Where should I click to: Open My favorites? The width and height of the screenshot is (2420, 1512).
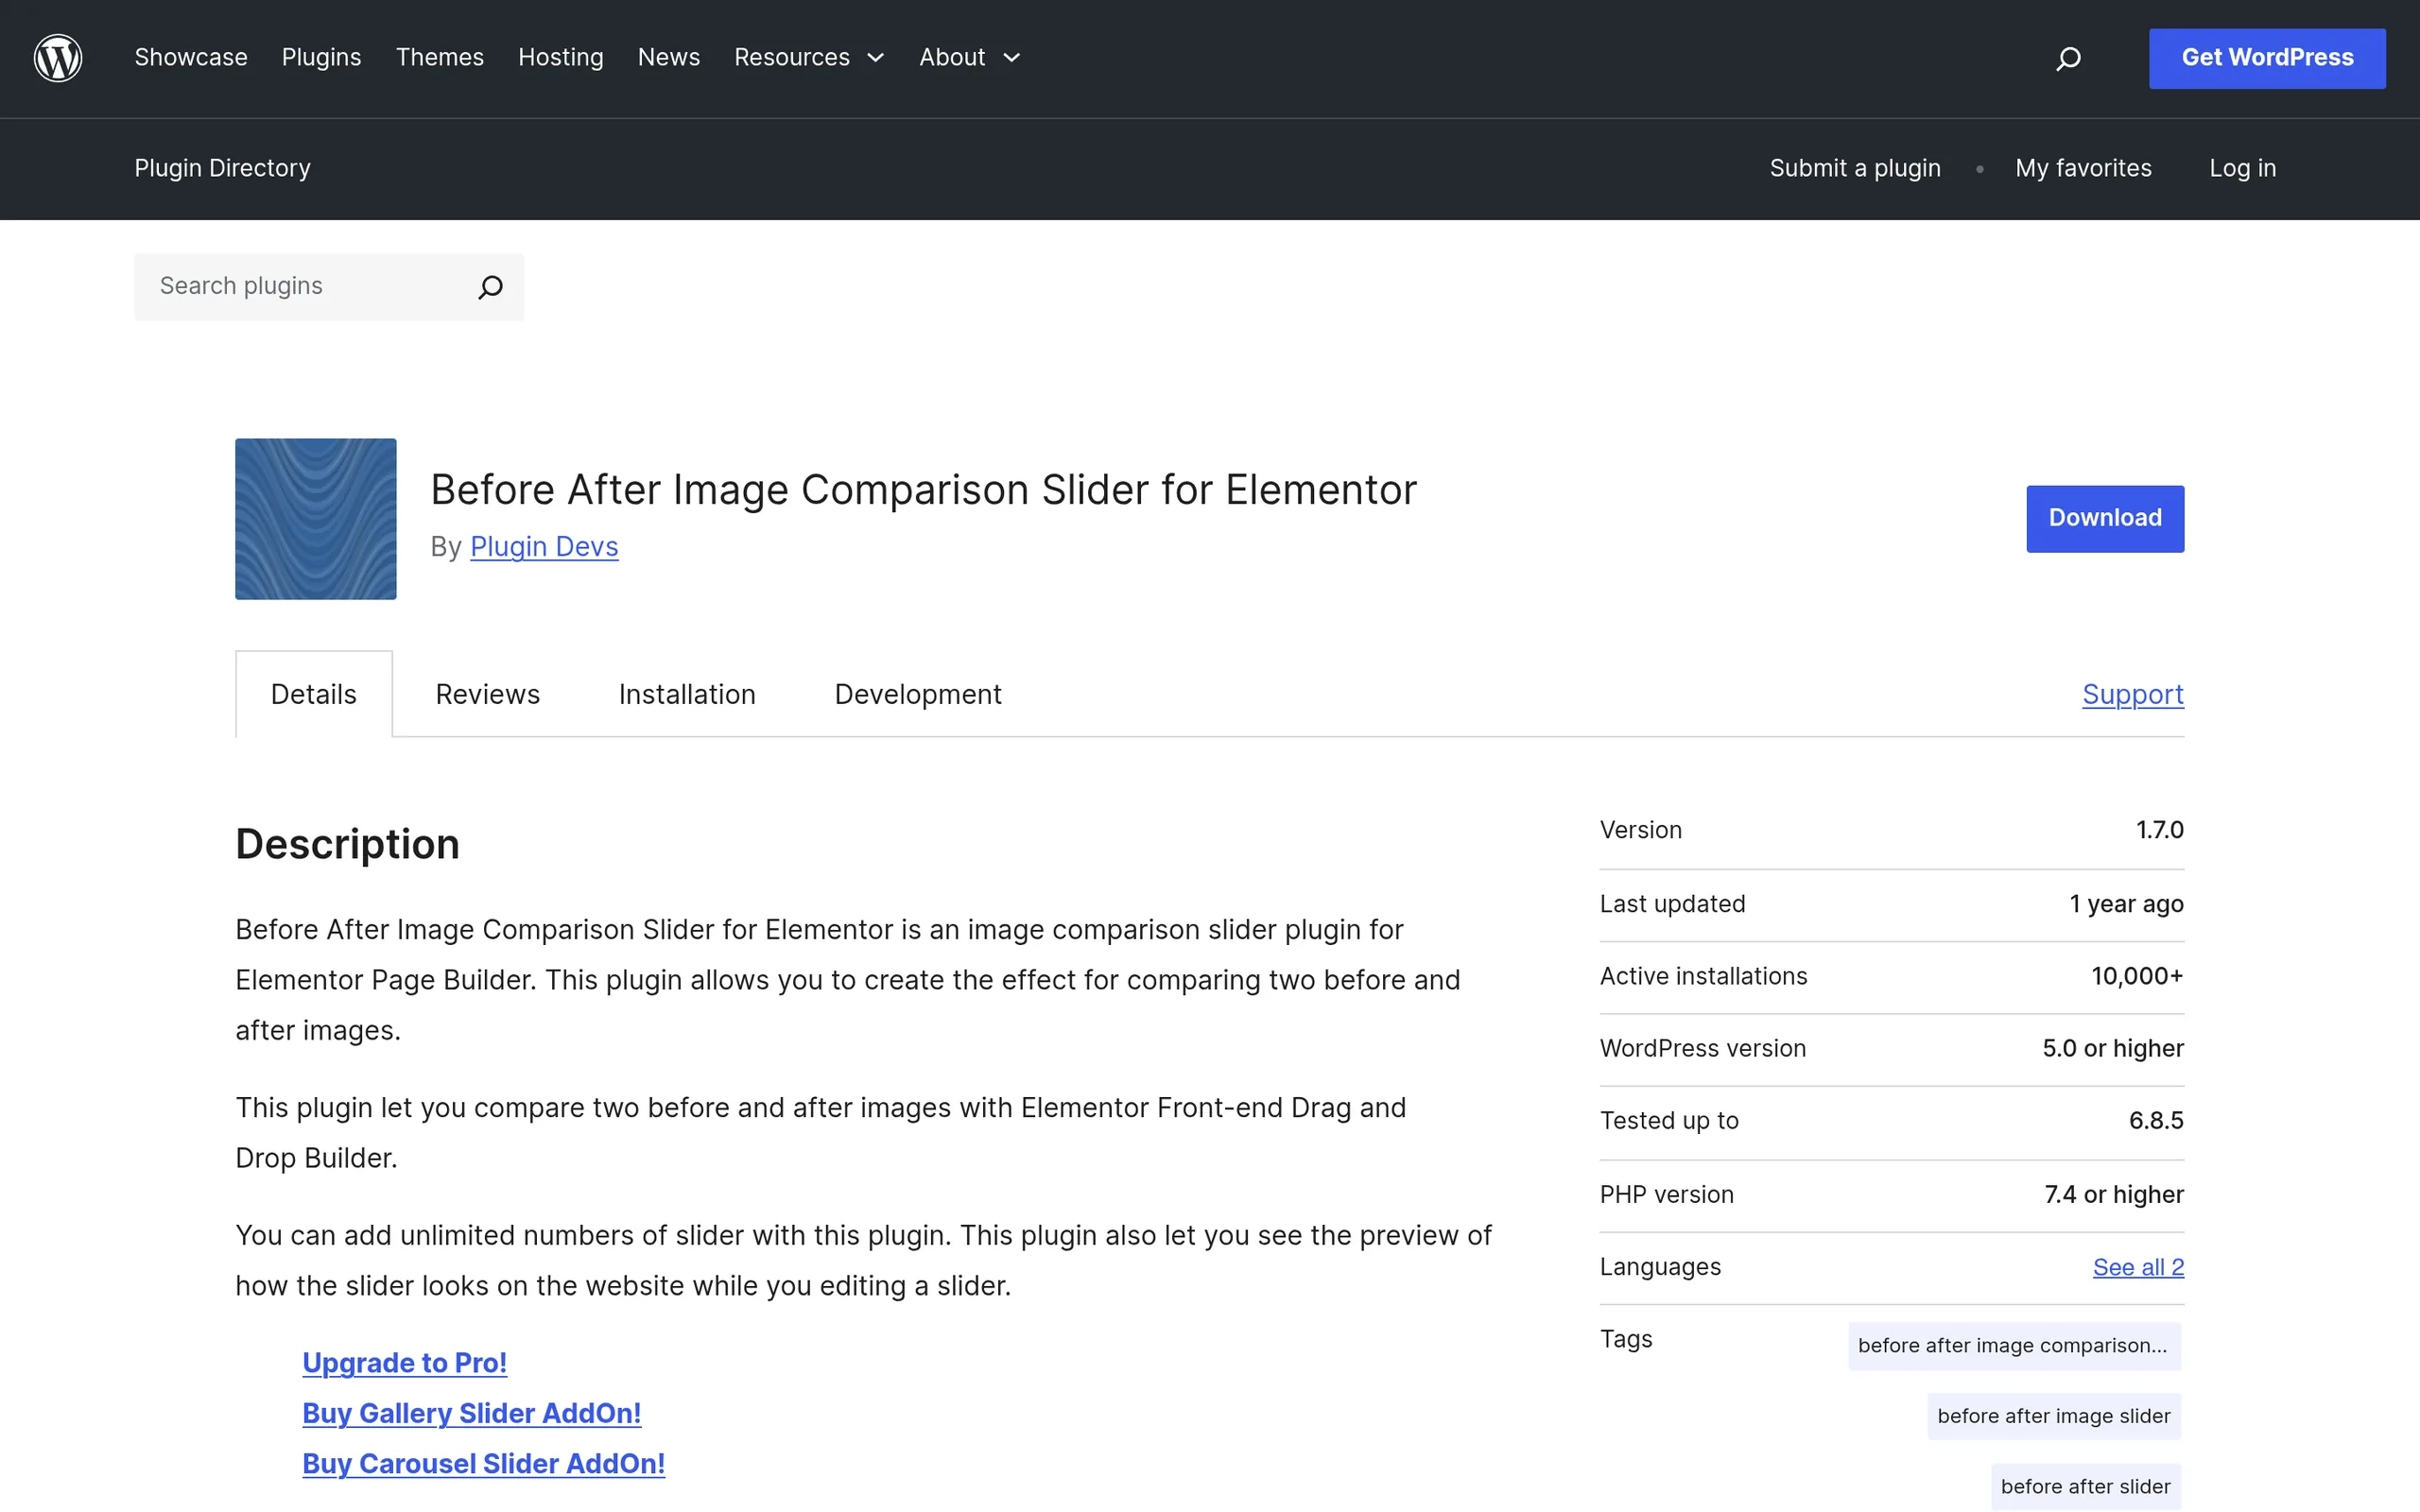click(x=2083, y=168)
